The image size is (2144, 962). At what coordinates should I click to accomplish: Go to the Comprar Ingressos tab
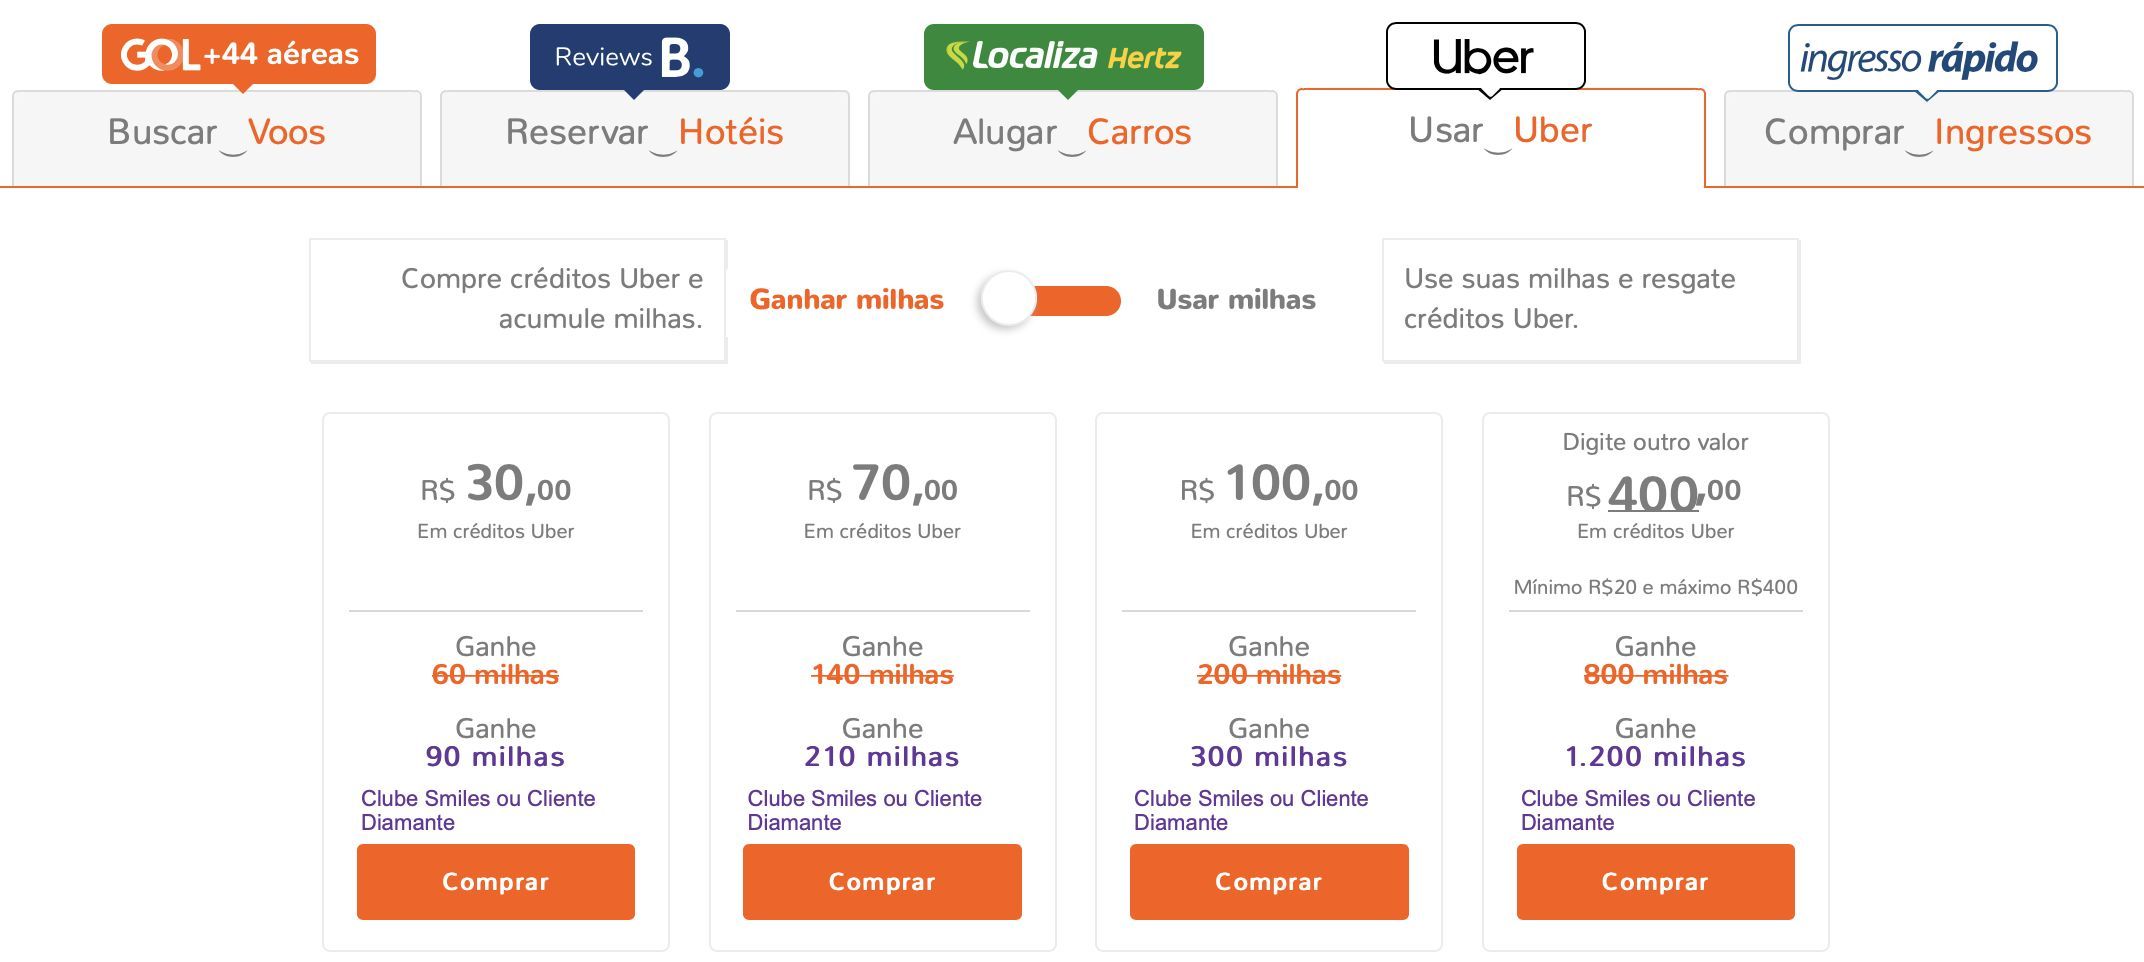pyautogui.click(x=1929, y=137)
